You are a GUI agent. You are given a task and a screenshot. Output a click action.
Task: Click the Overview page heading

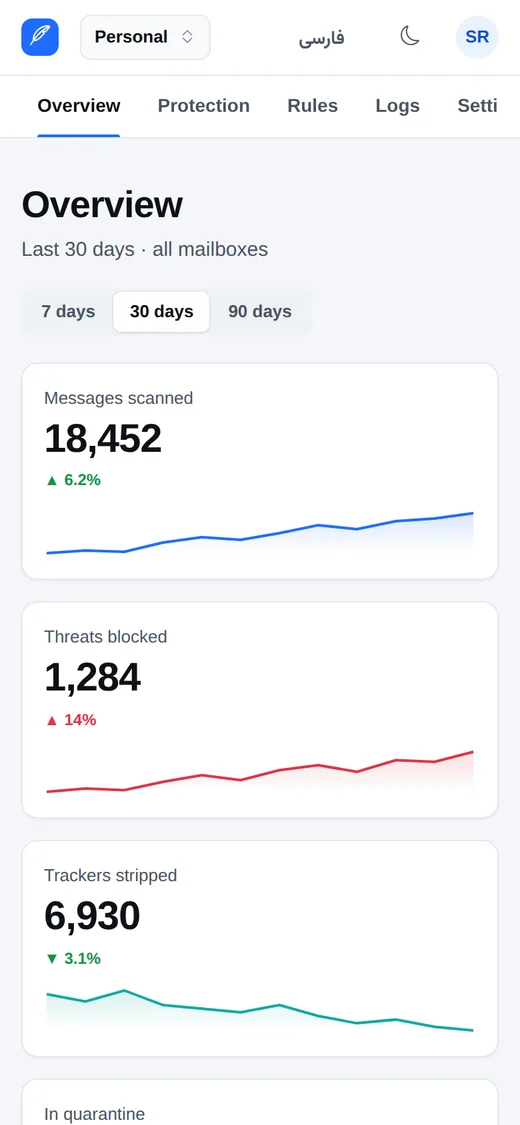(x=102, y=205)
